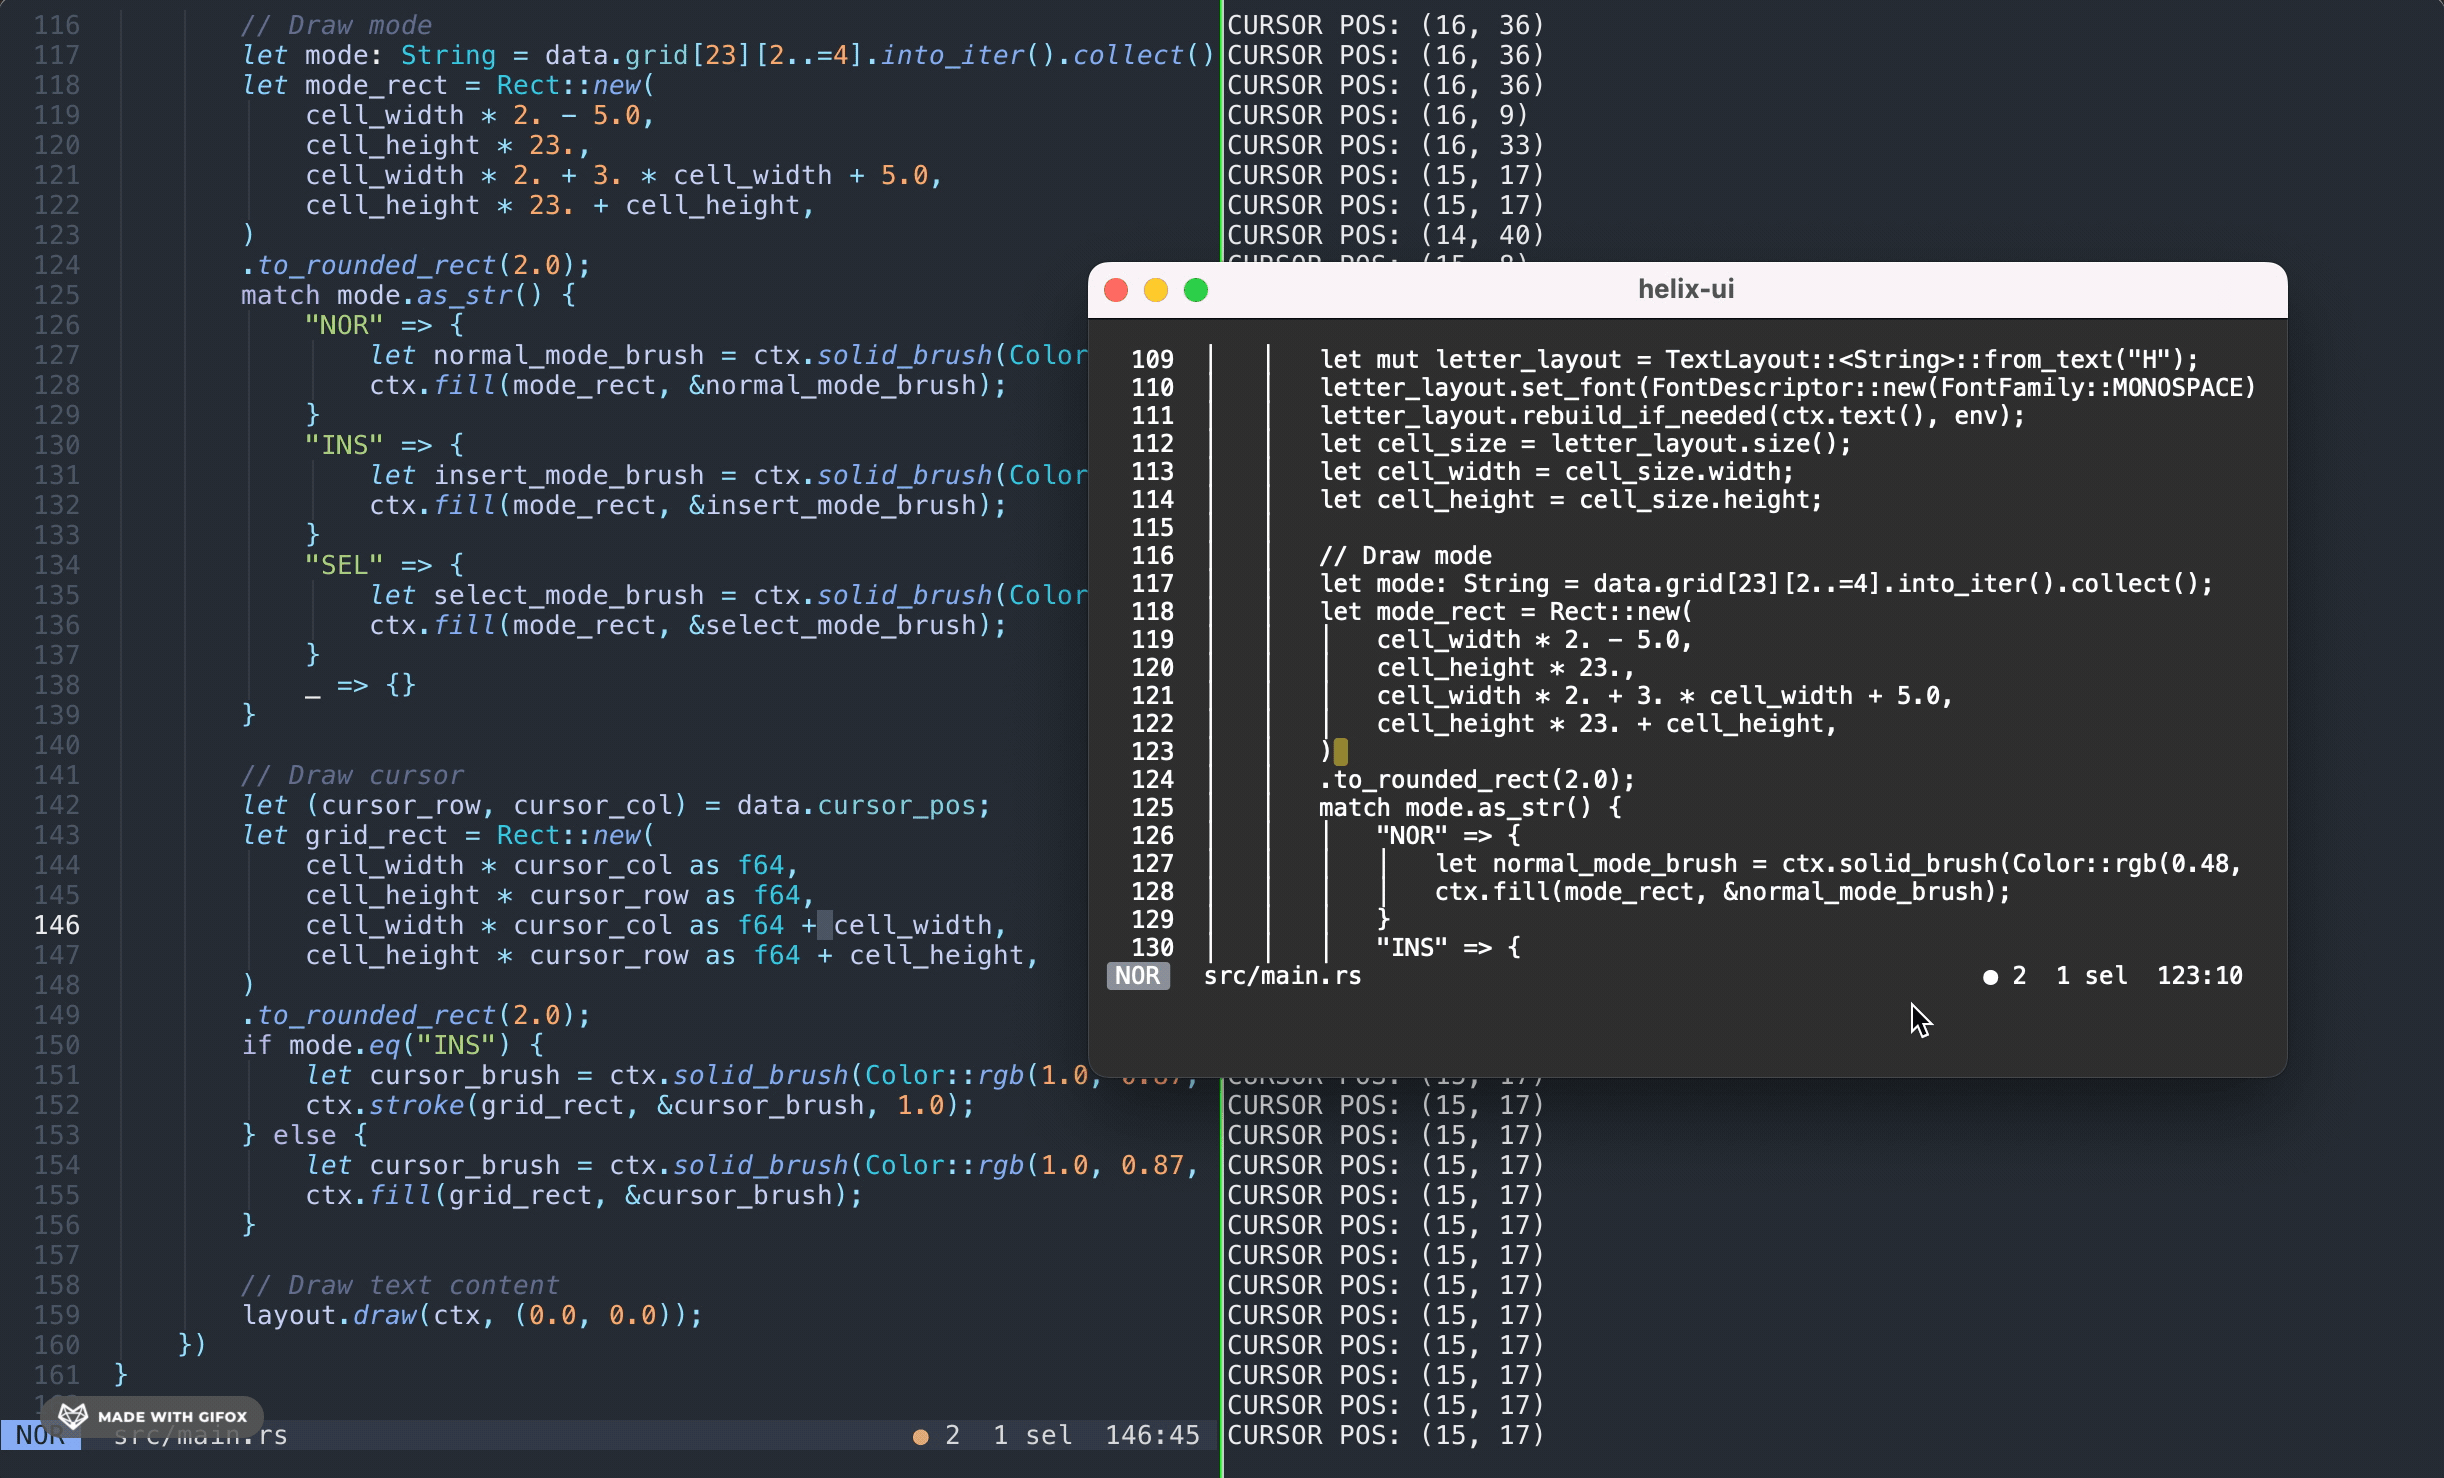Click the 123:10 position in helix-ui statusline
Viewport: 2444px width, 1478px height.
click(2199, 976)
